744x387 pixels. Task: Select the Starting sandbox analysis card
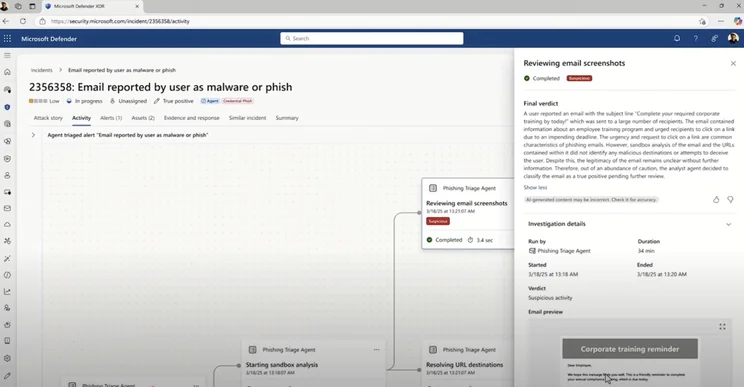313,362
